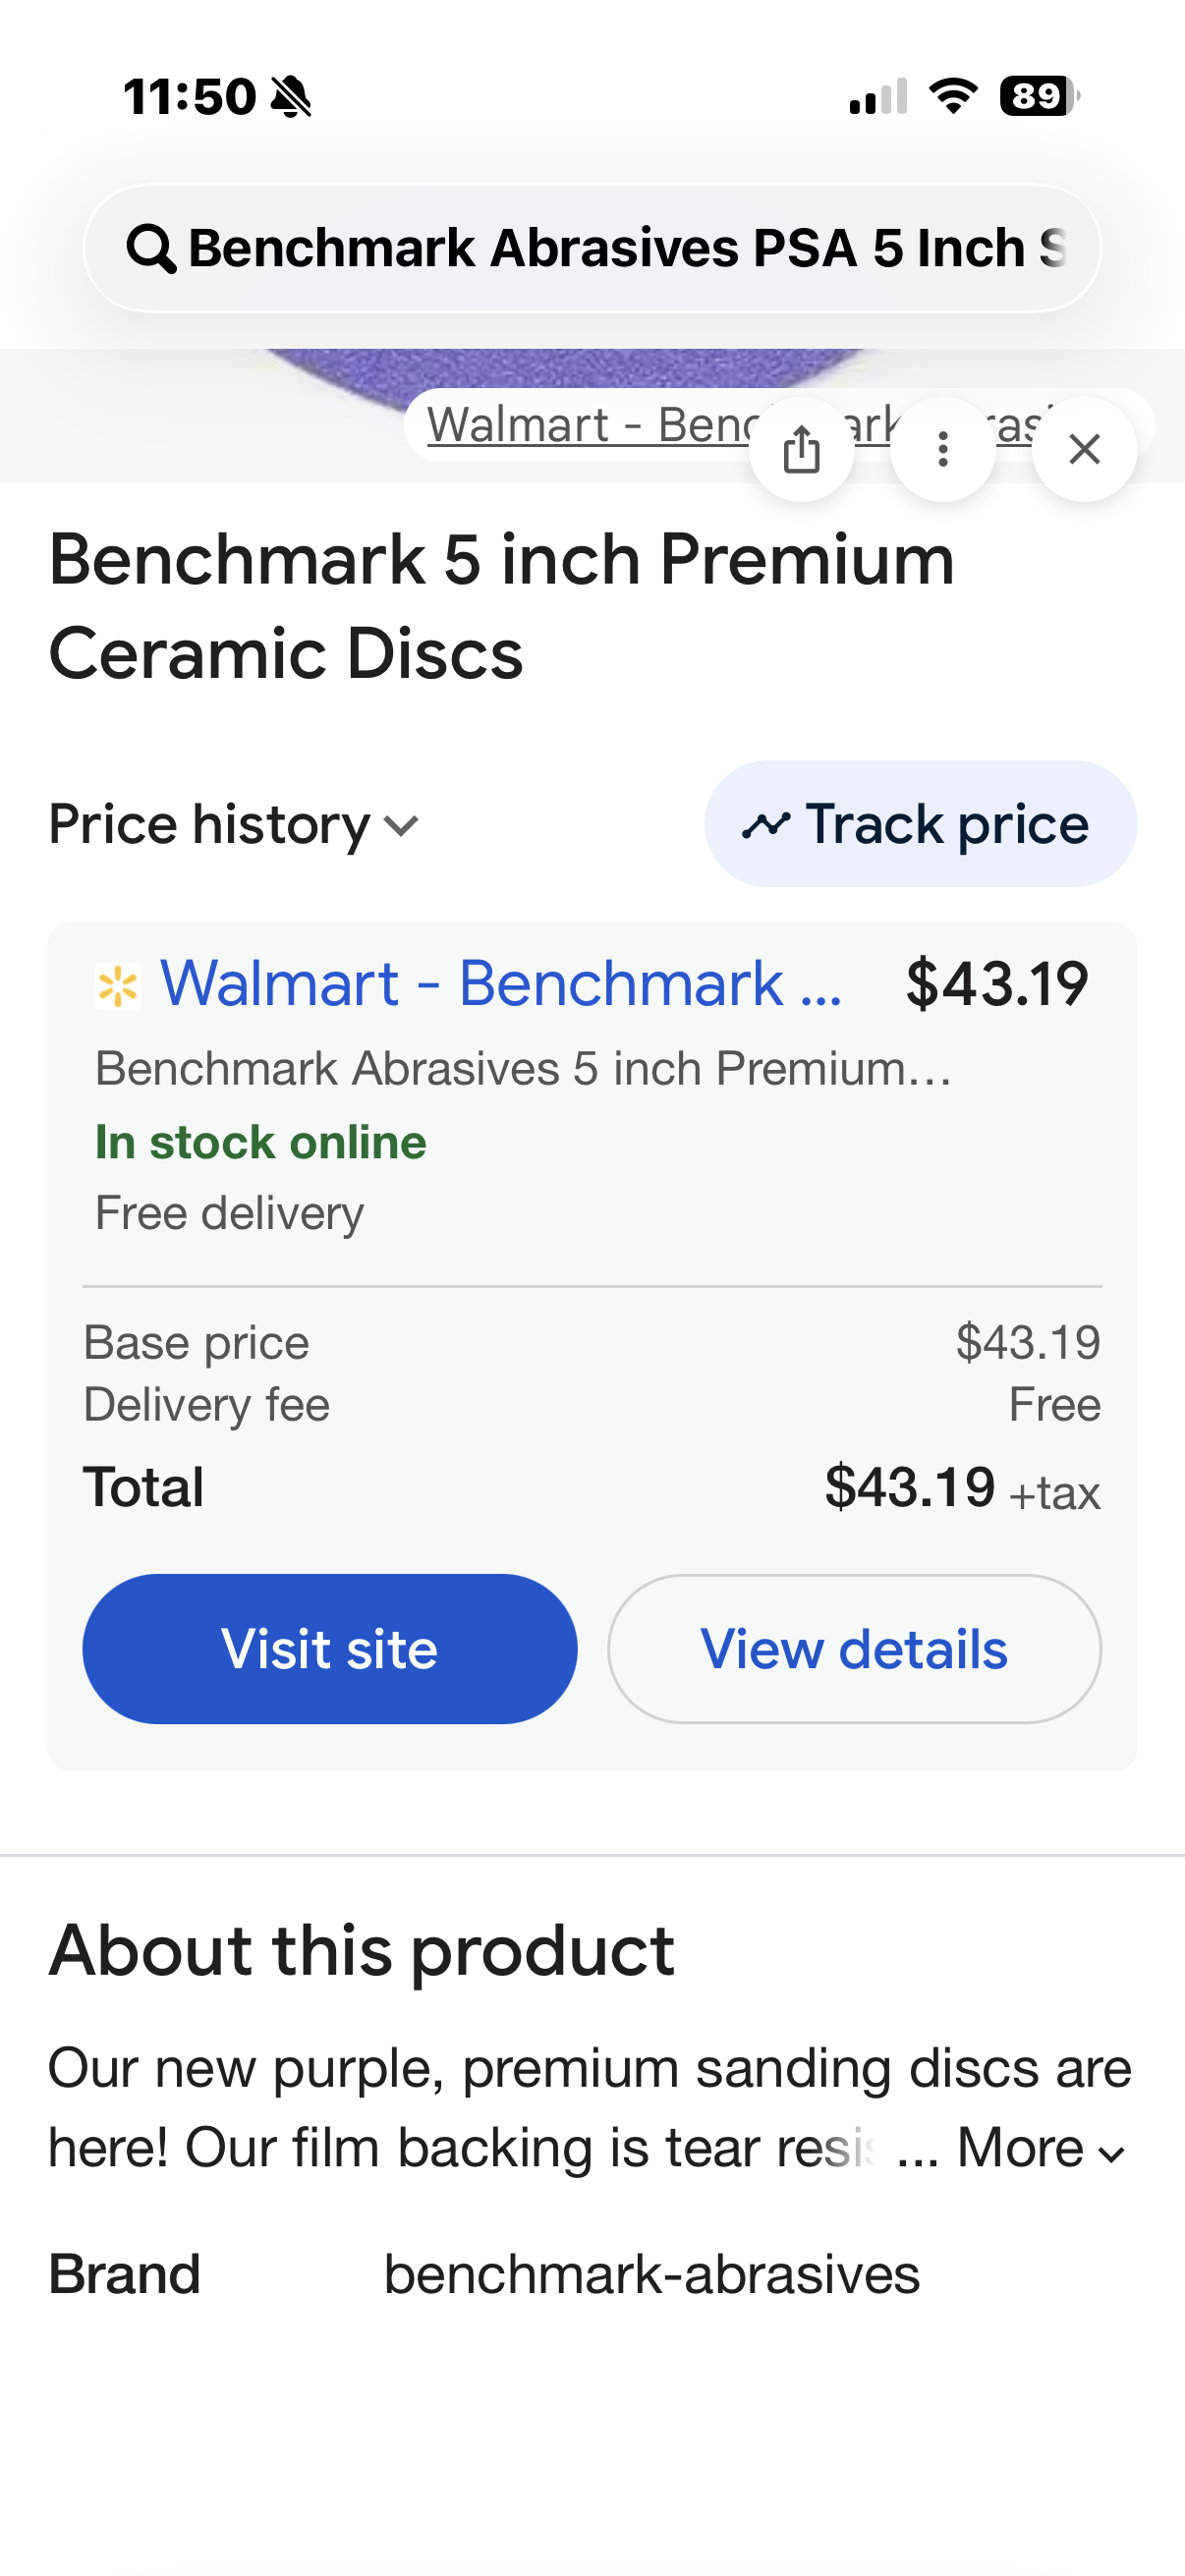Tap the Walmart spark logo icon

pos(118,986)
